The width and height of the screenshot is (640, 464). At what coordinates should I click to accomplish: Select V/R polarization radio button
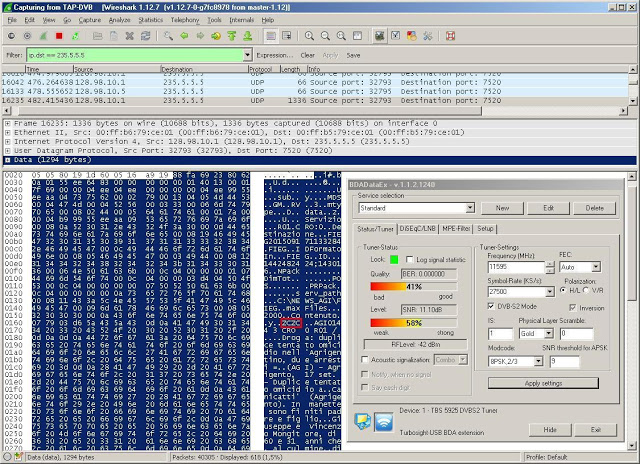(586, 290)
